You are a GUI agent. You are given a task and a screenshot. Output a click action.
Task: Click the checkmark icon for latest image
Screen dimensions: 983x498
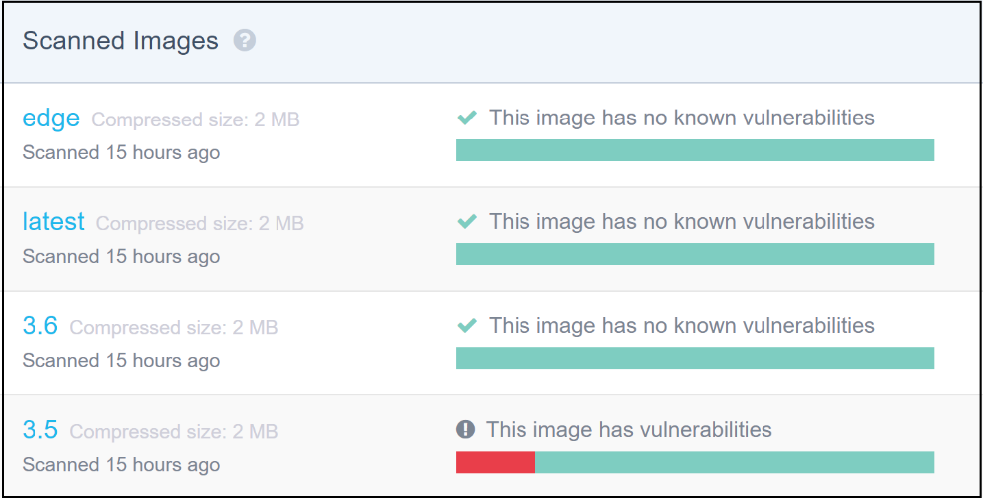(466, 222)
